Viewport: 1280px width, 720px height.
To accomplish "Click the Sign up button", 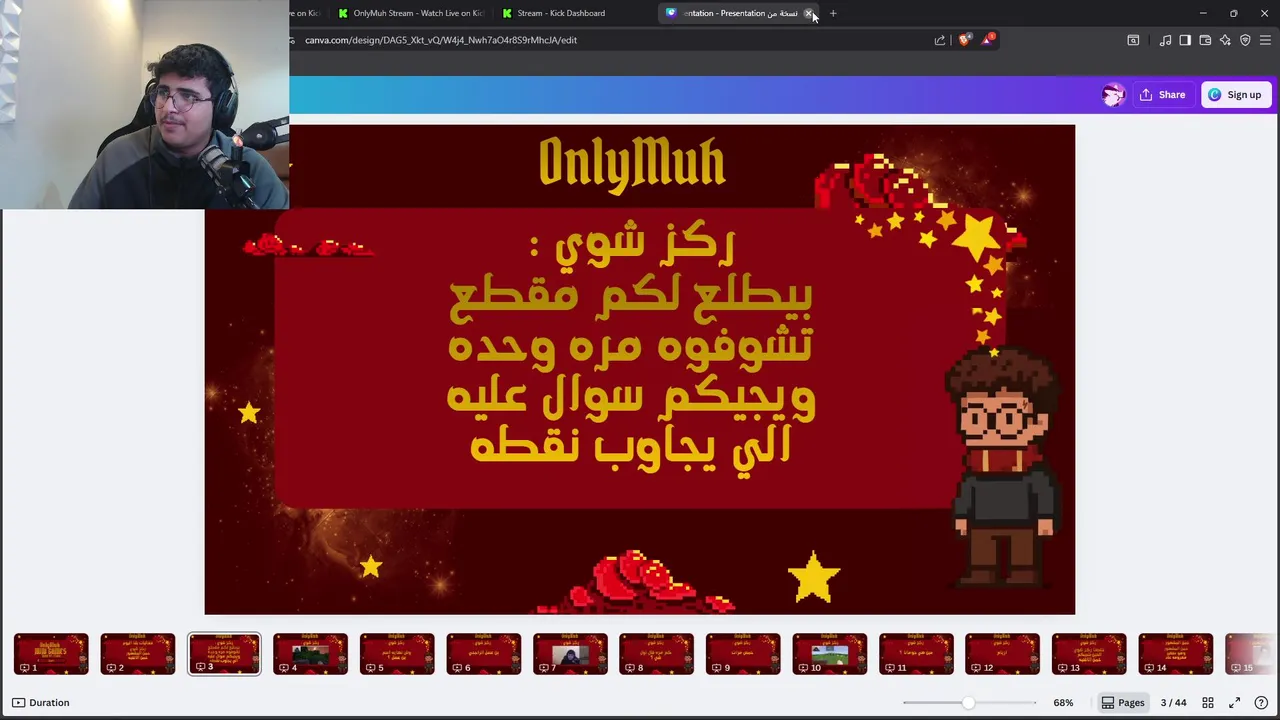I will pyautogui.click(x=1235, y=95).
